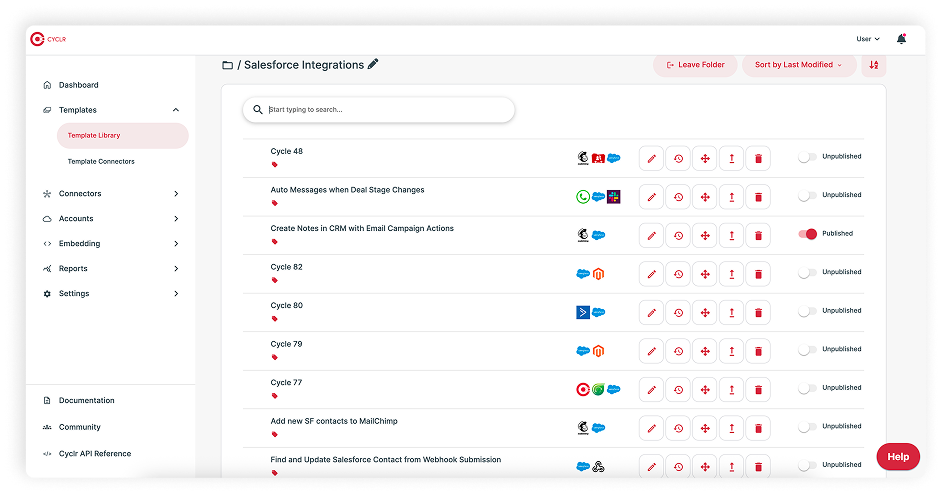Click the Cyclr logo

coord(48,39)
